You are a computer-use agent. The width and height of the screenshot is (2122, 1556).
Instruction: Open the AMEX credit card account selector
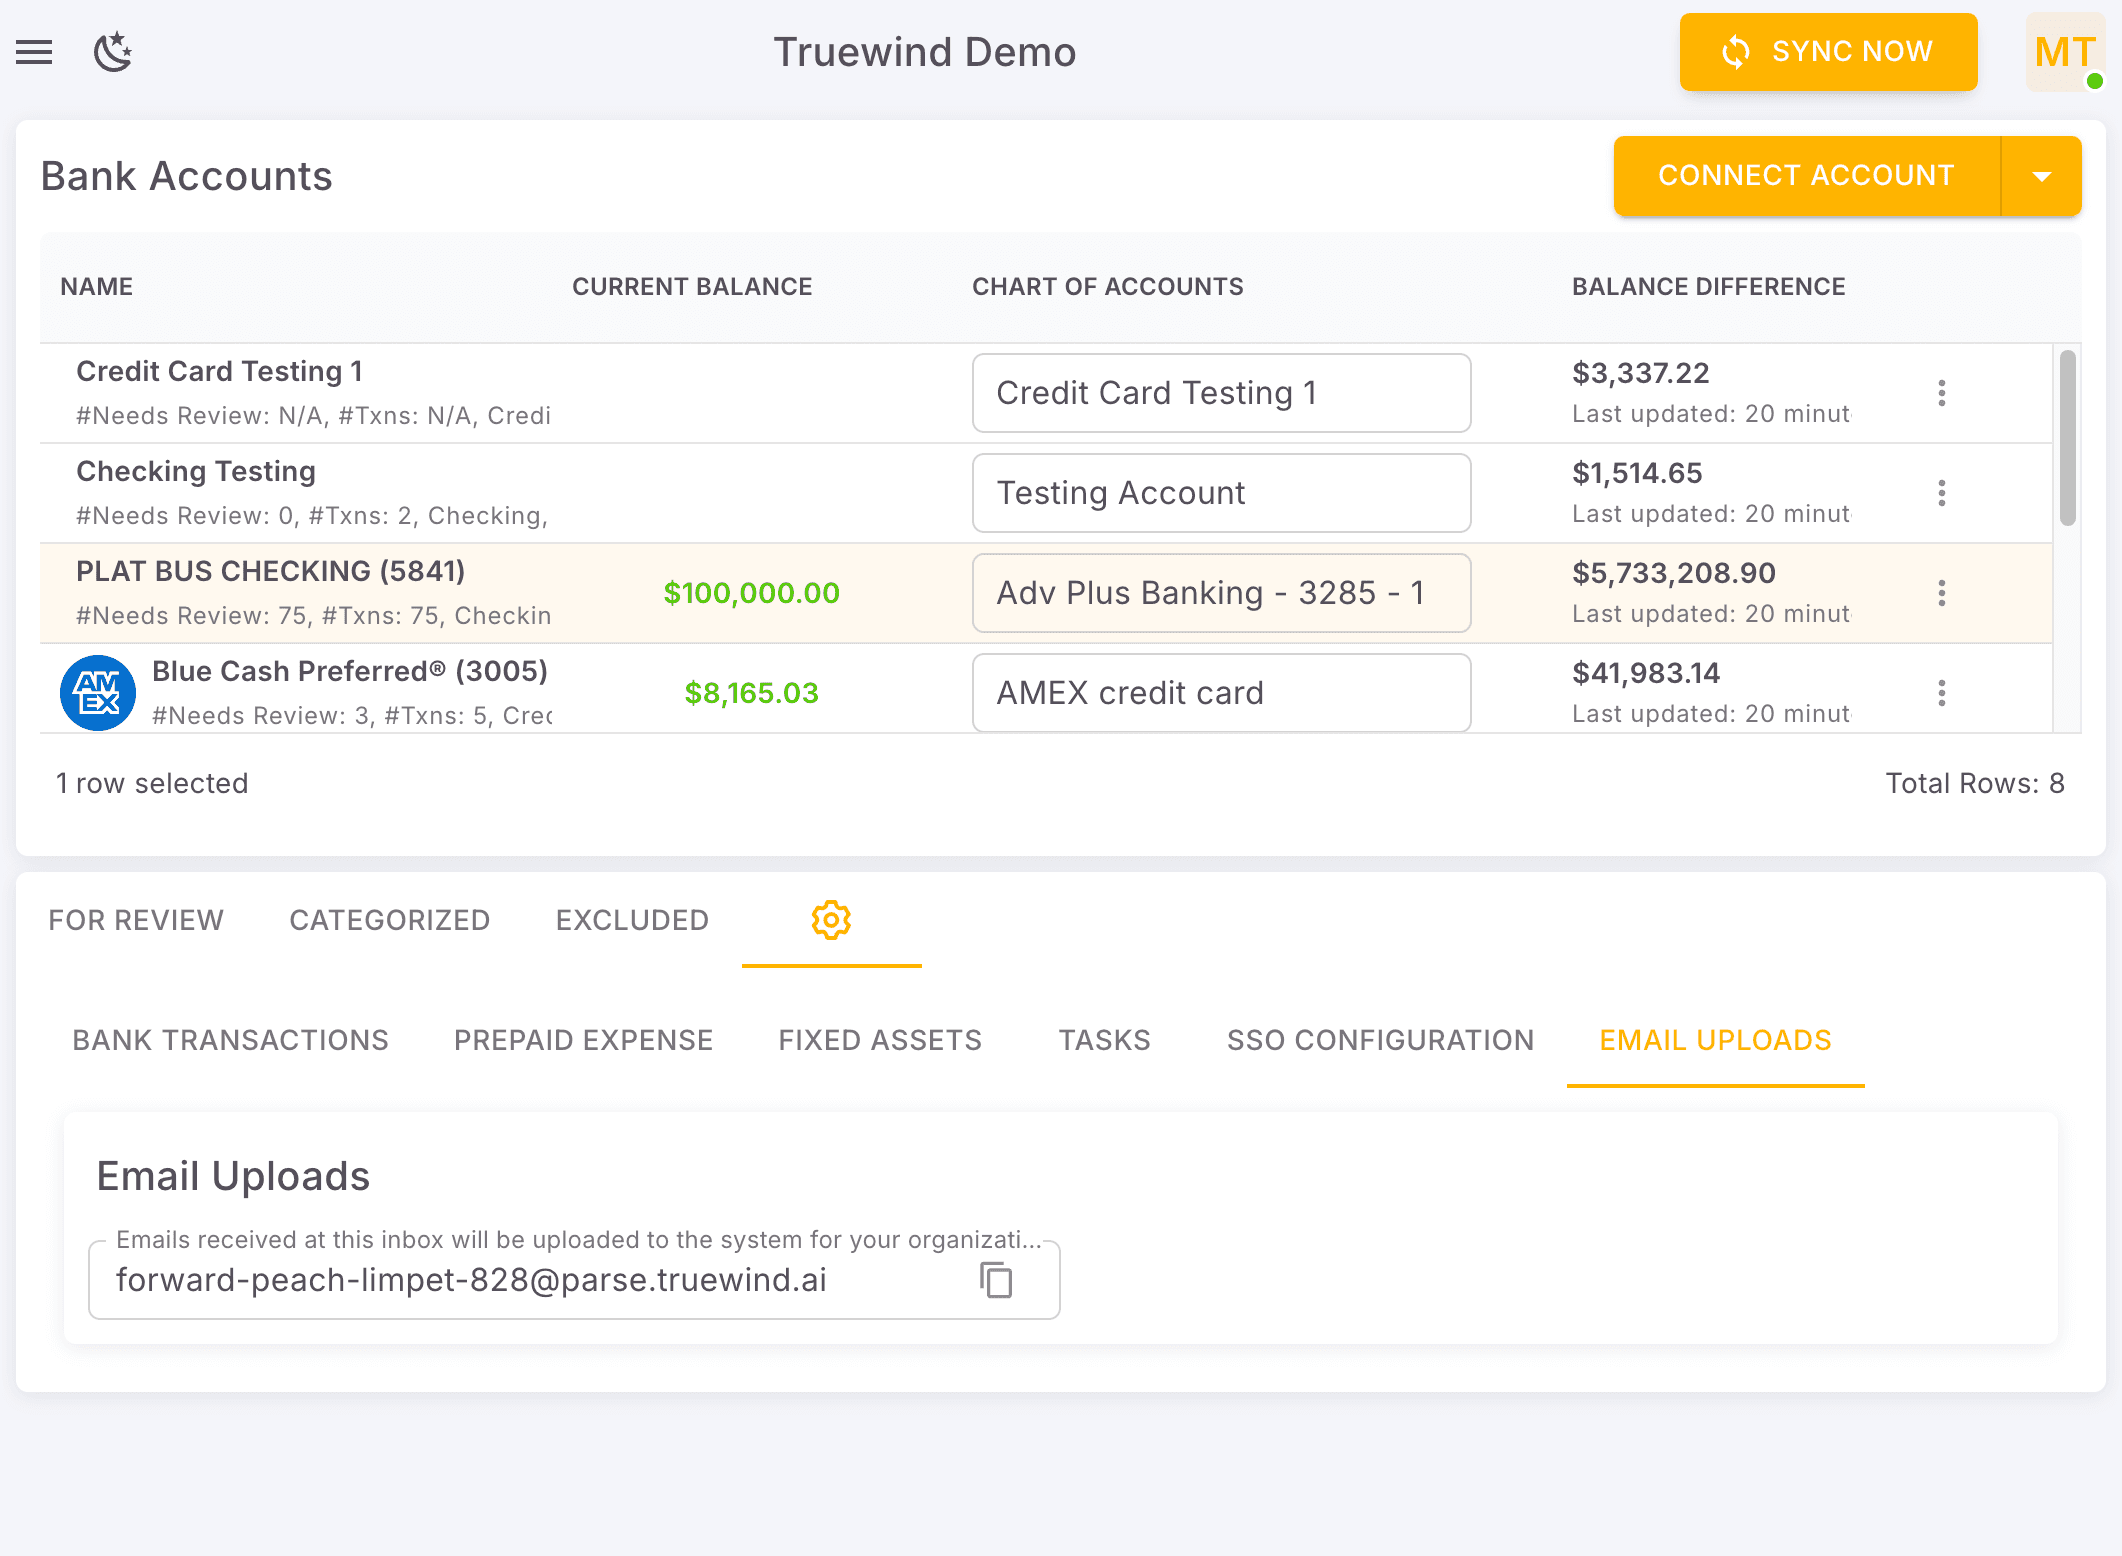(x=1220, y=692)
